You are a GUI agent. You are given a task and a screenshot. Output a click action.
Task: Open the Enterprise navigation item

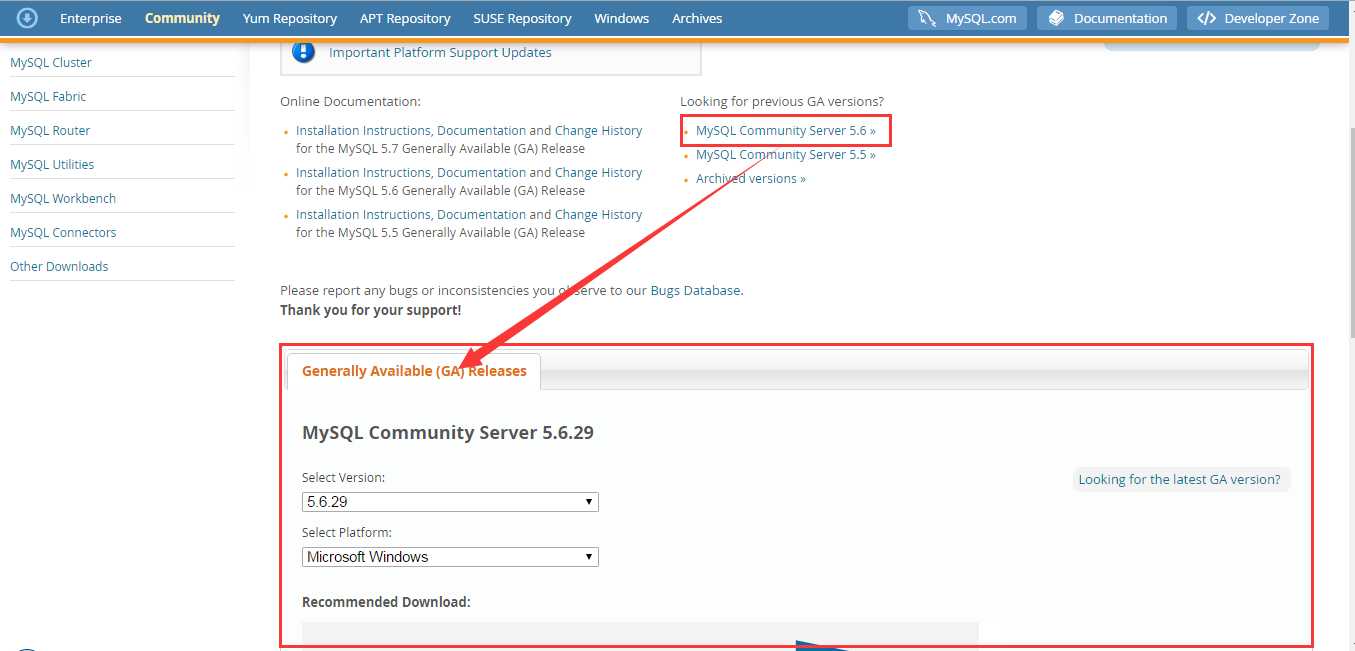click(91, 18)
